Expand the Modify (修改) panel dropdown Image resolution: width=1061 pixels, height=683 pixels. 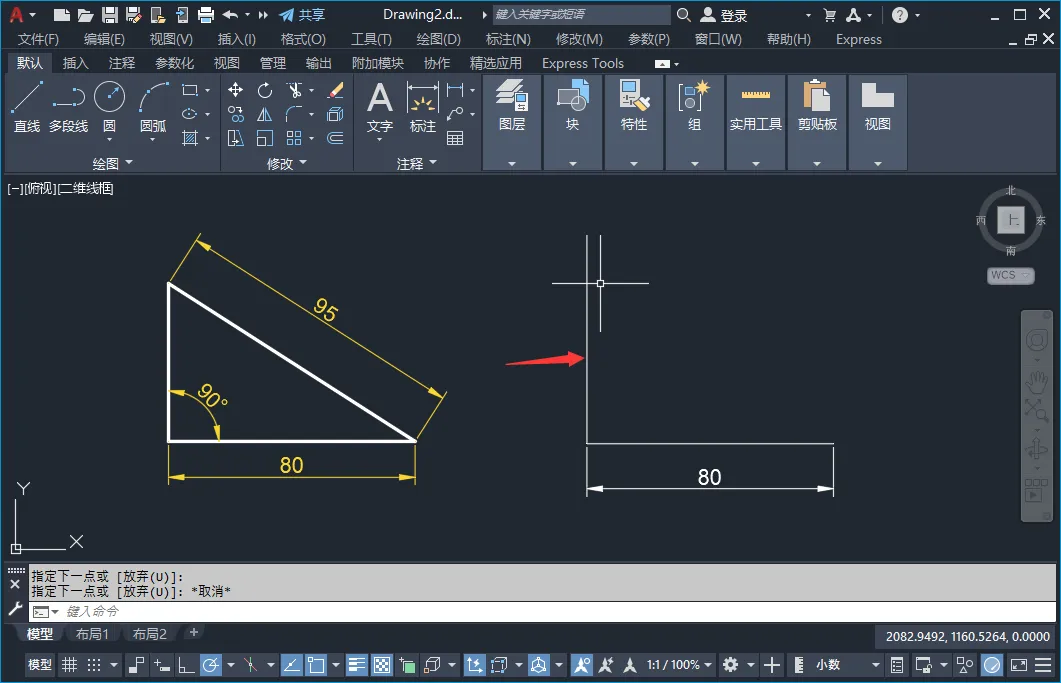286,163
